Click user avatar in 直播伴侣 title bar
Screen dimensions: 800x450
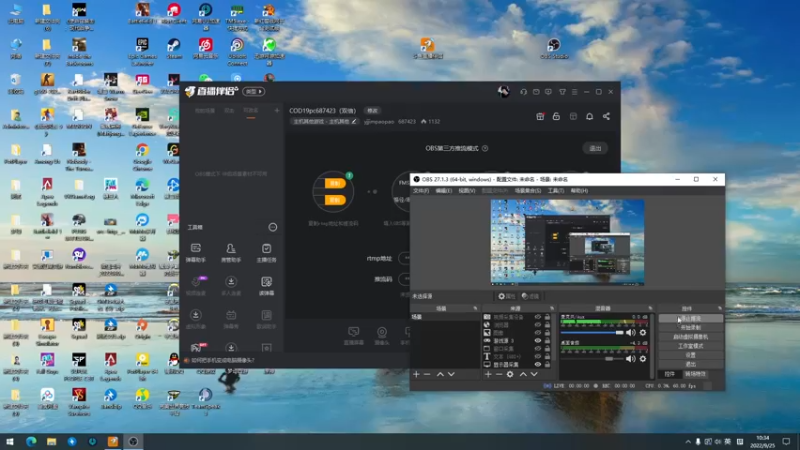click(504, 91)
